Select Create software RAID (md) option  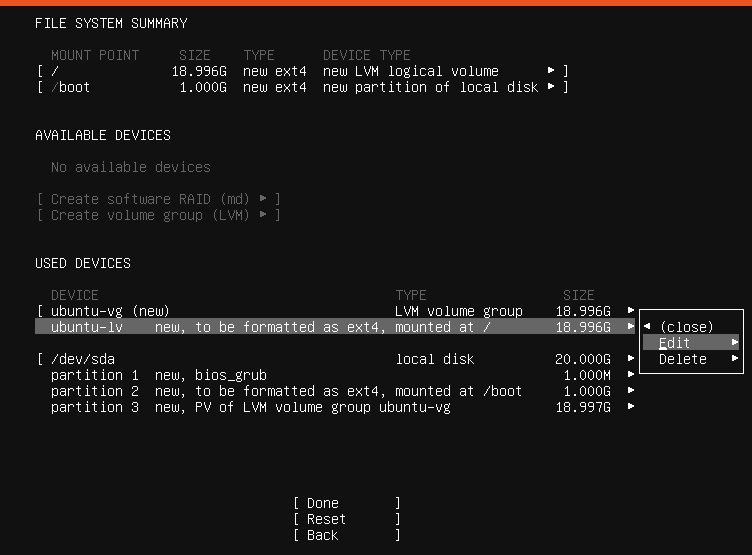point(159,199)
